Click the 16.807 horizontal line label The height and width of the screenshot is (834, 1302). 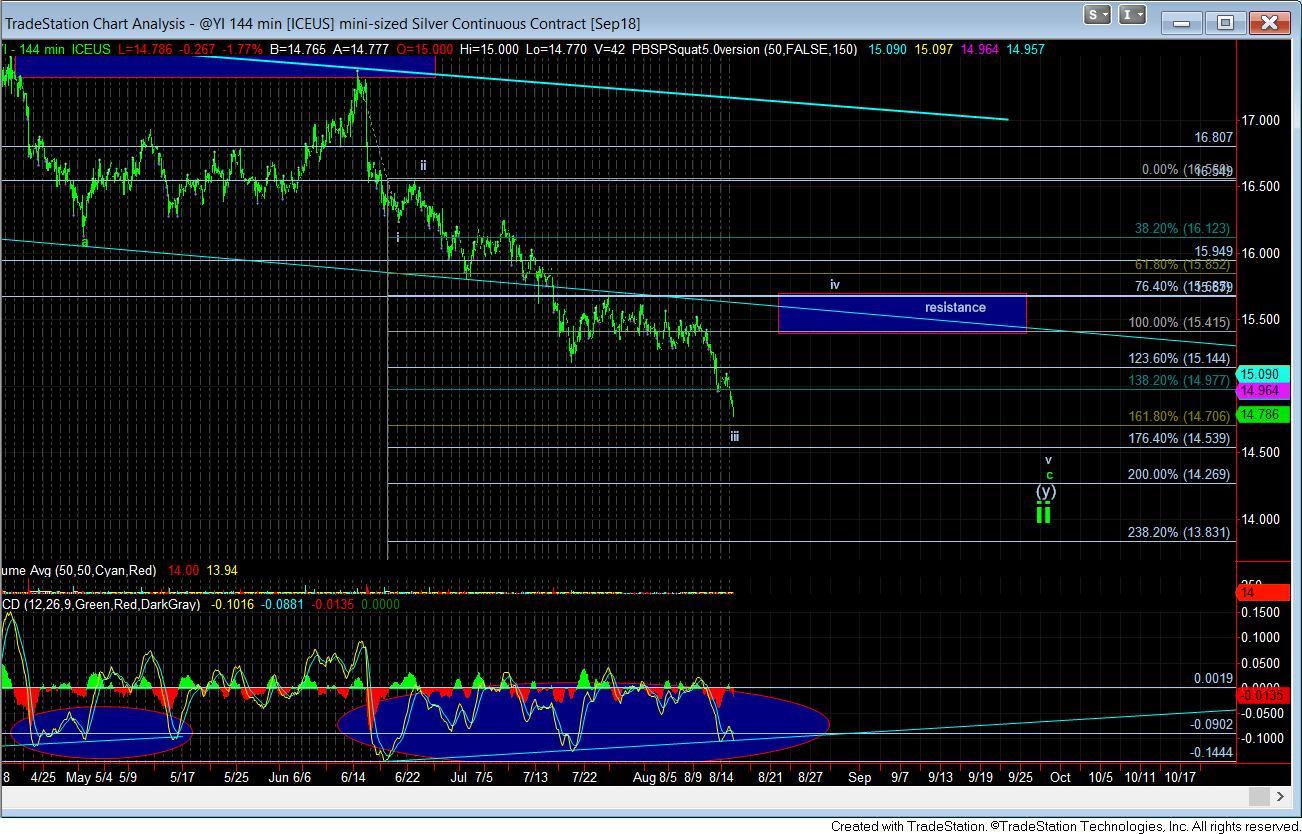(x=1212, y=138)
